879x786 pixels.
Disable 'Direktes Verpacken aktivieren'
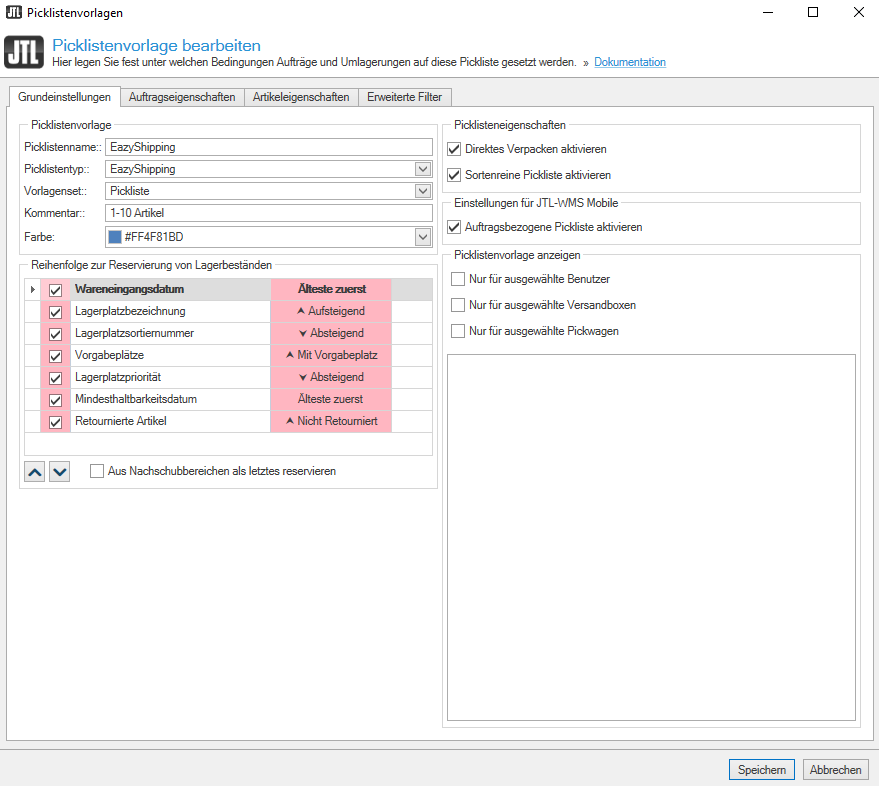click(x=455, y=147)
